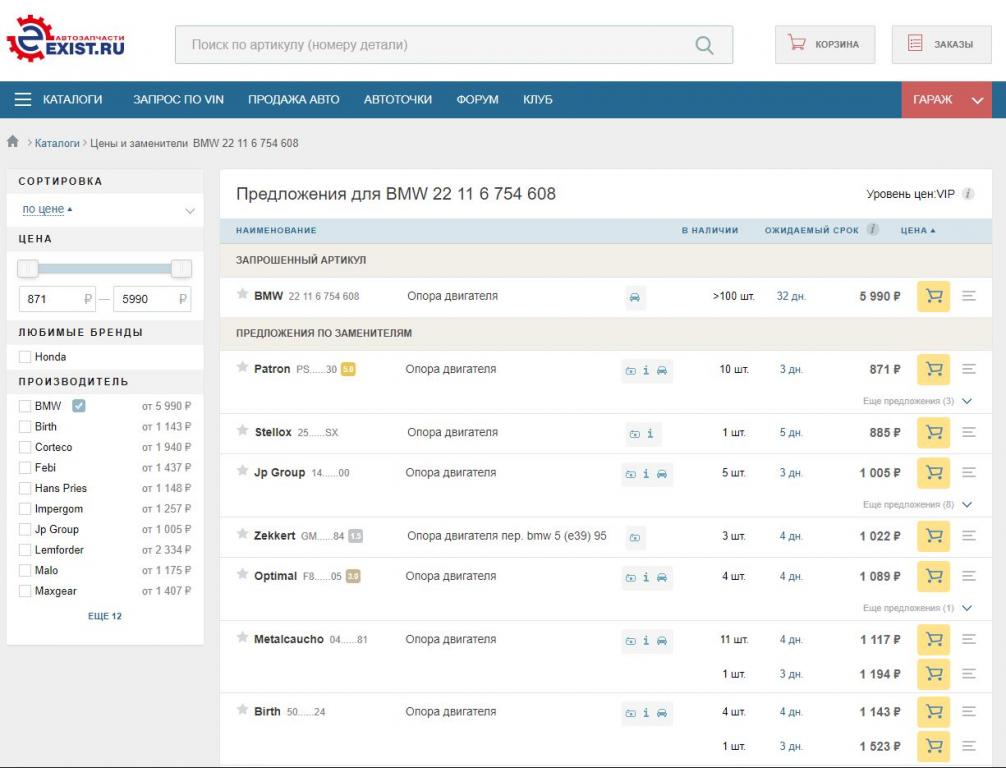
Task: Open the КЛУБ page
Action: tap(538, 99)
